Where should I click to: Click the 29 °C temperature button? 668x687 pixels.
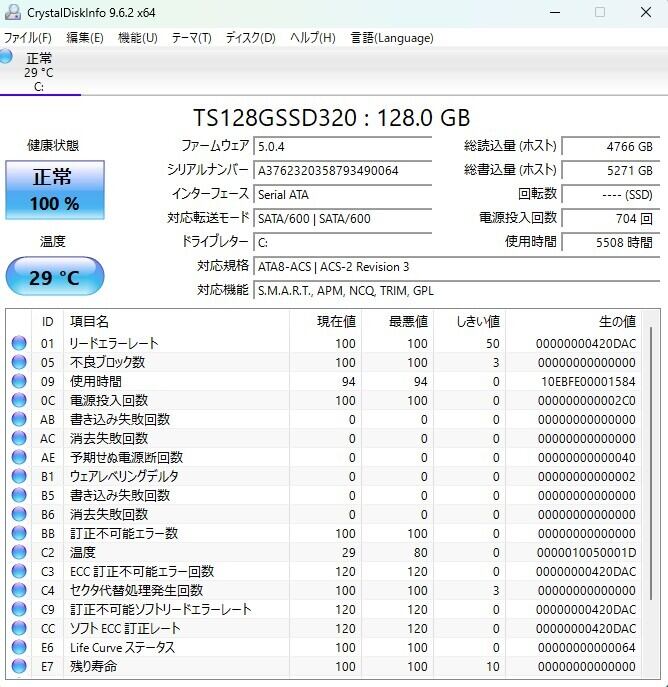pyautogui.click(x=55, y=277)
